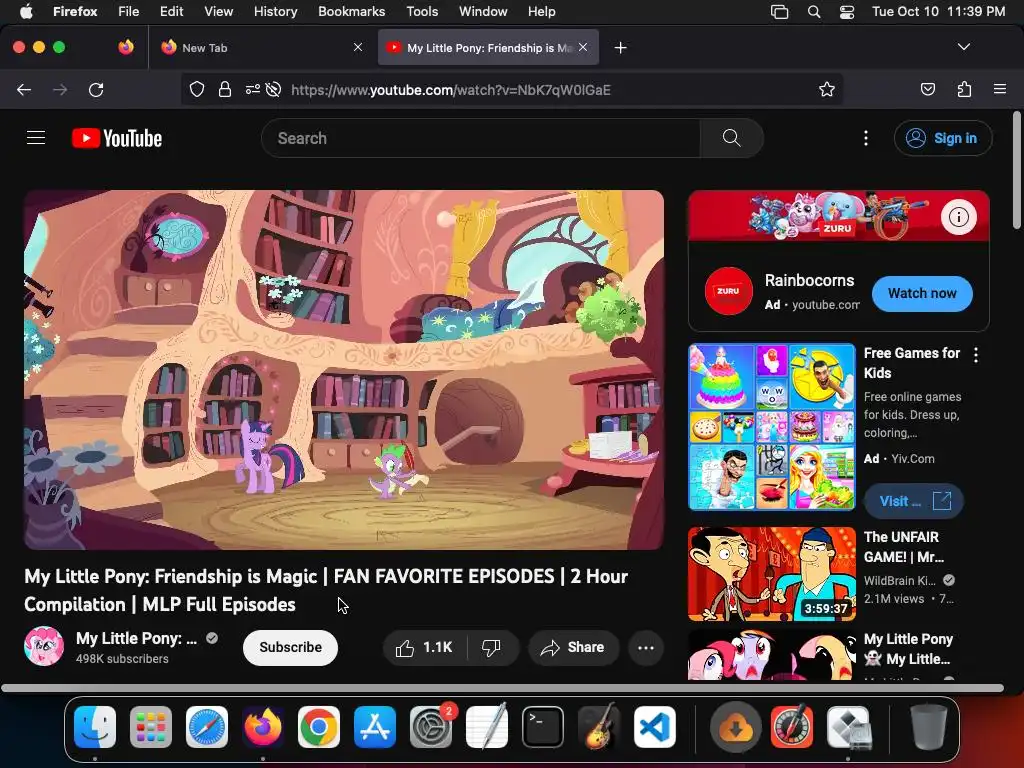The width and height of the screenshot is (1024, 768).
Task: Open the File menu
Action: click(x=129, y=11)
